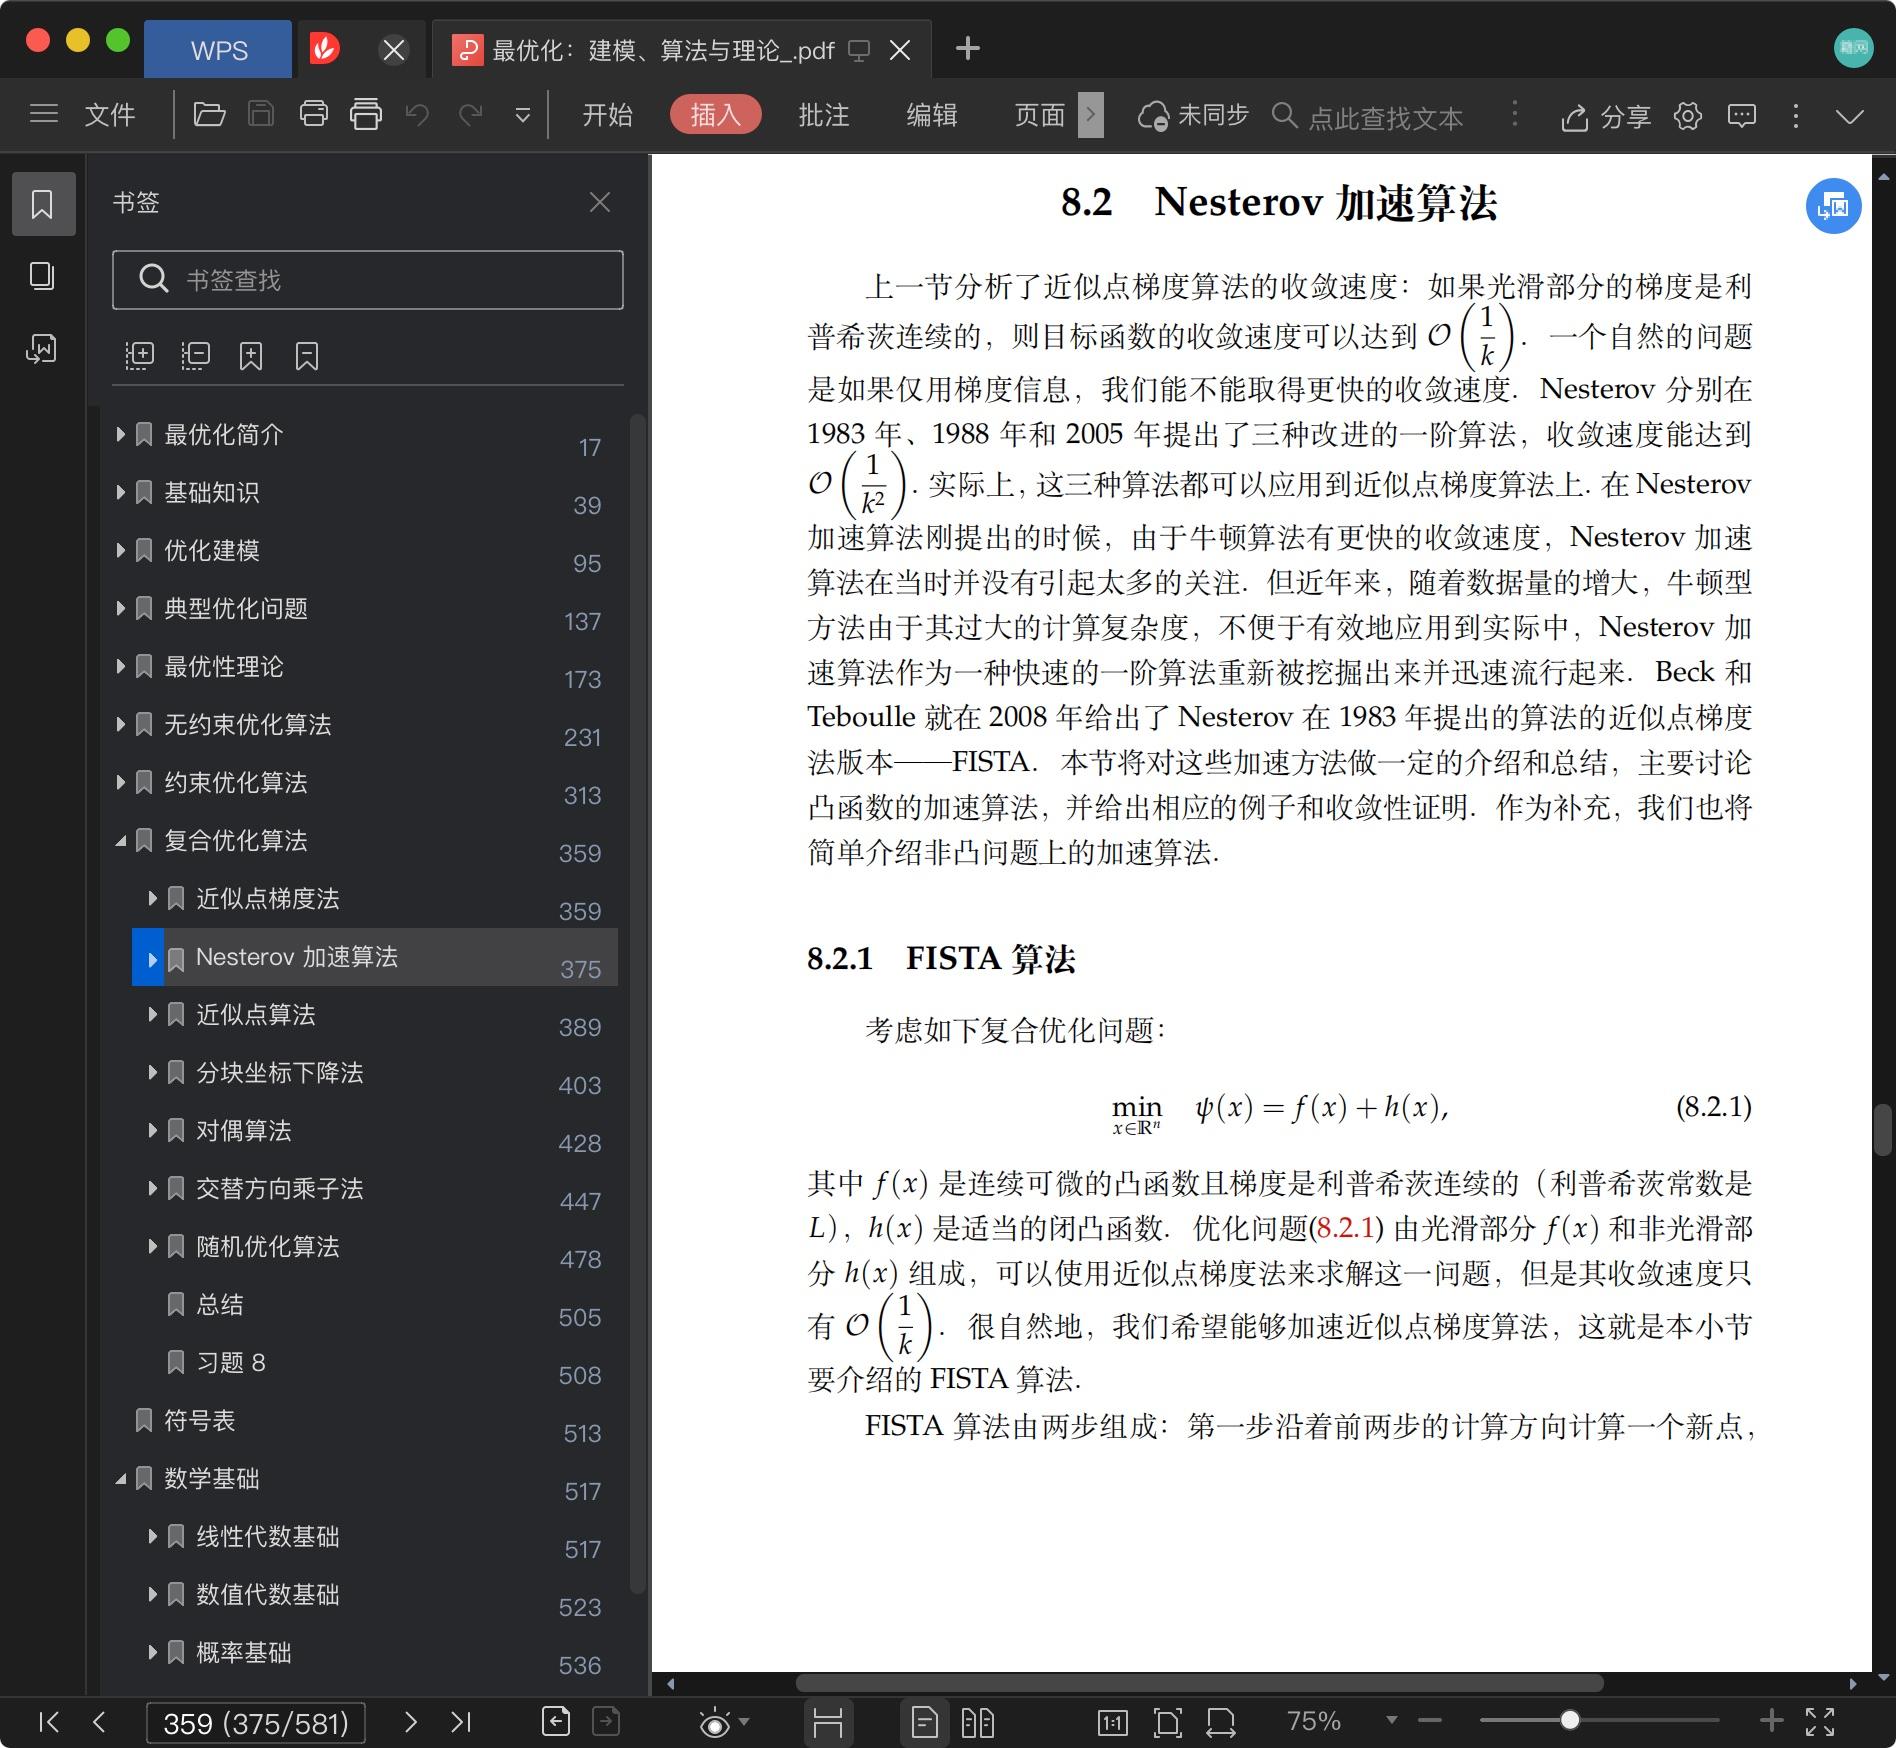Viewport: 1896px width, 1748px height.
Task: Open the 文件 menu
Action: [x=109, y=115]
